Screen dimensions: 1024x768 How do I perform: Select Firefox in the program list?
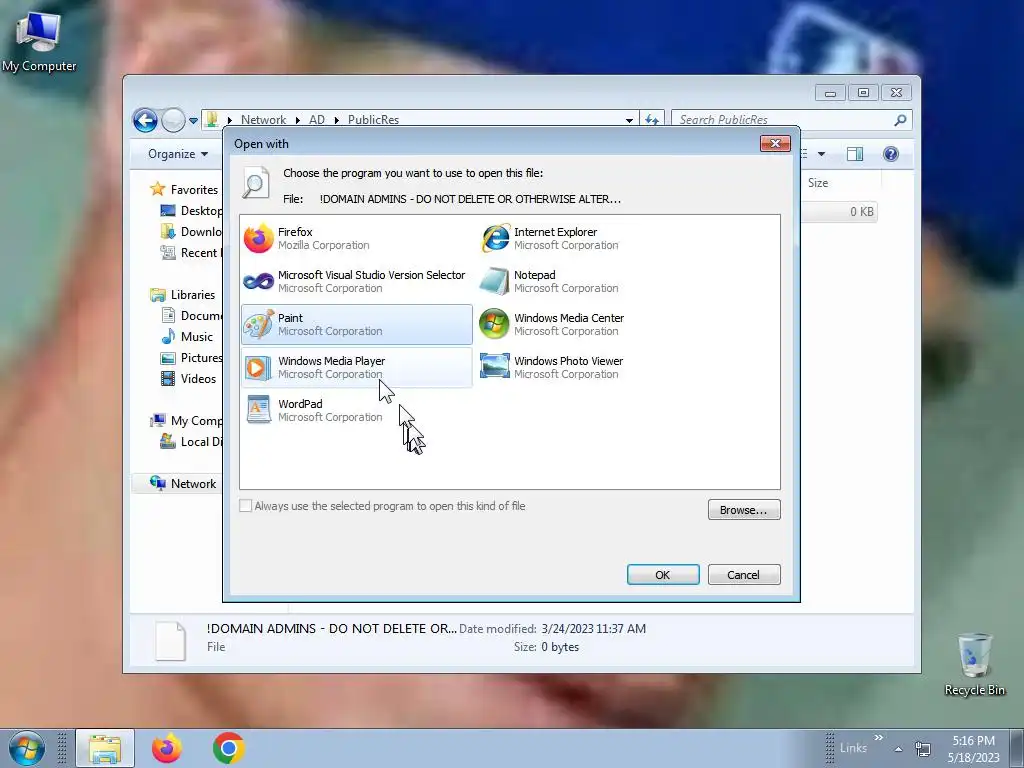click(x=357, y=238)
